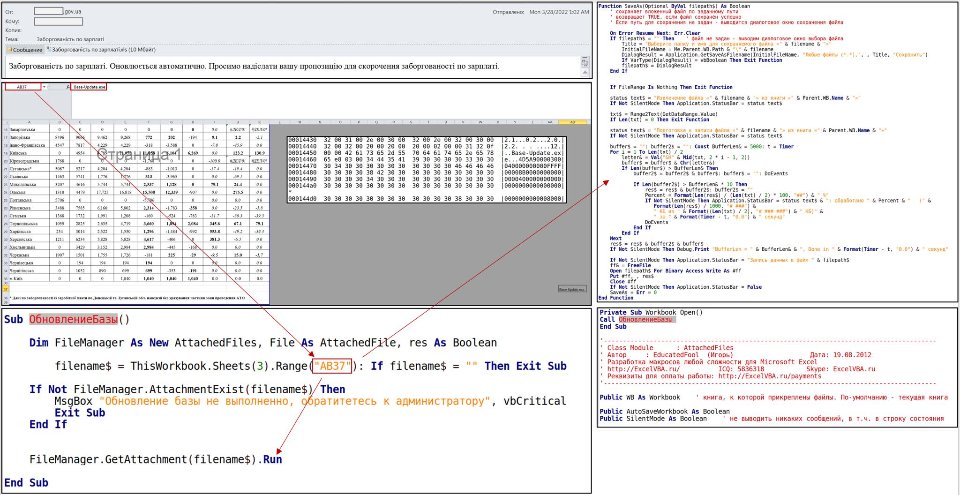Click hex dump line 00014450 with Base-Update.ex
This screenshot has width=960, height=495.
pyautogui.click(x=426, y=151)
